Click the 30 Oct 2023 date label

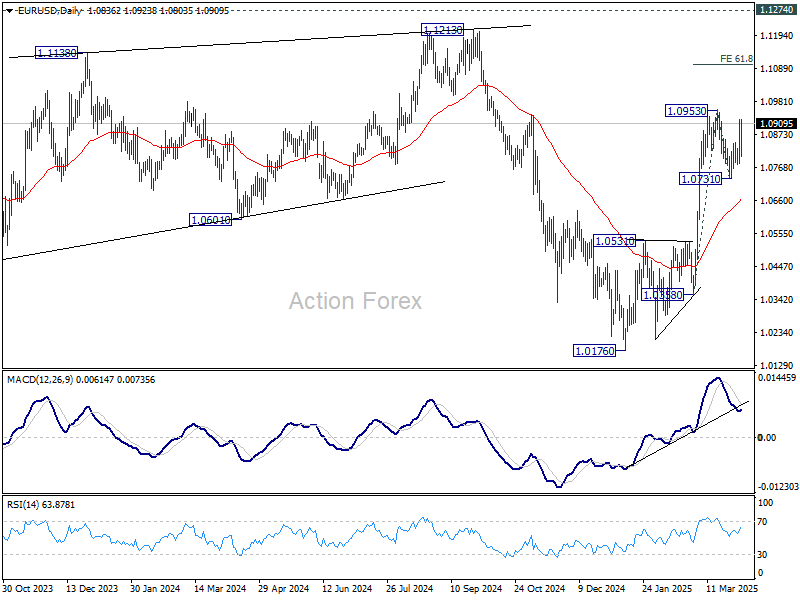point(28,588)
